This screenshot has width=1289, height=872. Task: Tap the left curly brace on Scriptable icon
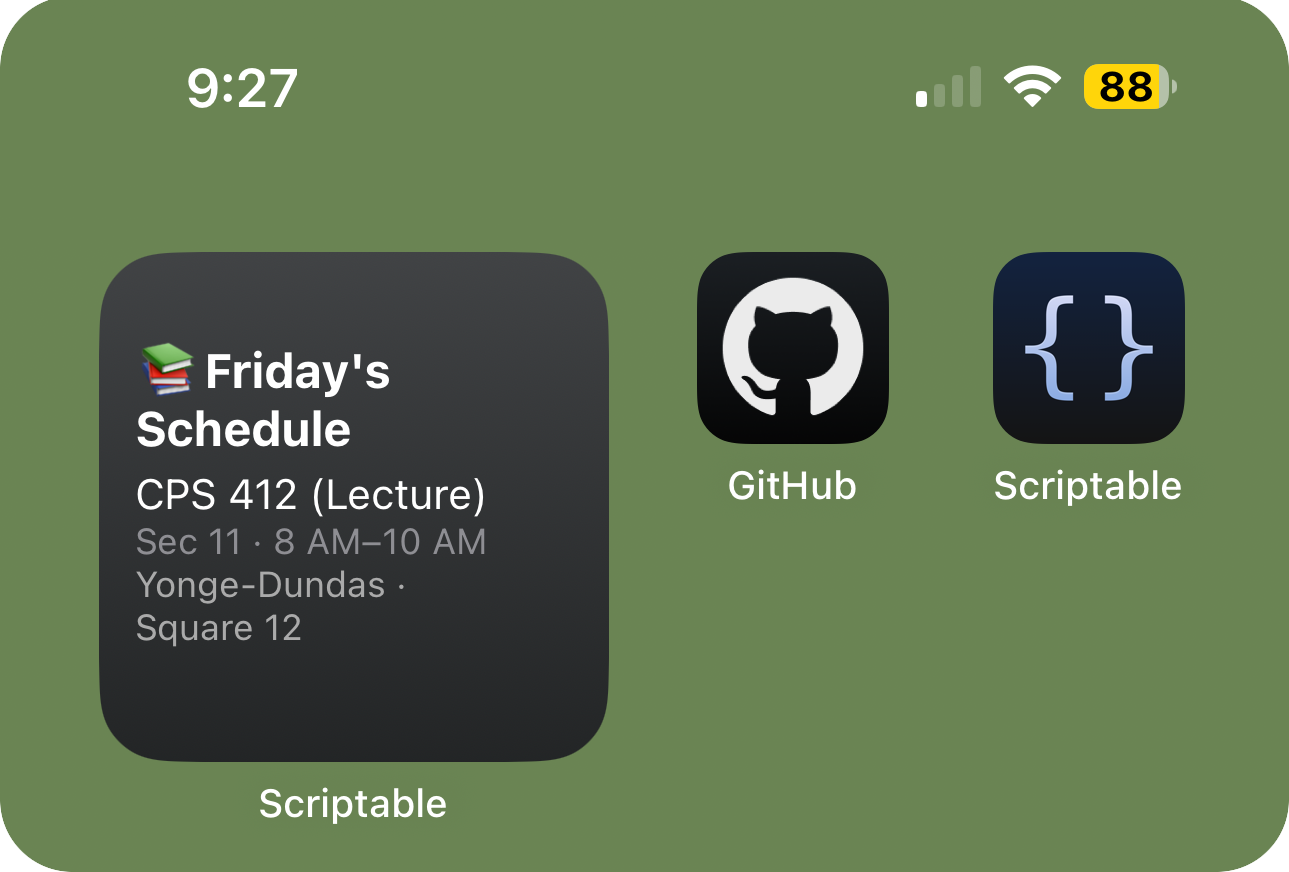click(x=1047, y=348)
